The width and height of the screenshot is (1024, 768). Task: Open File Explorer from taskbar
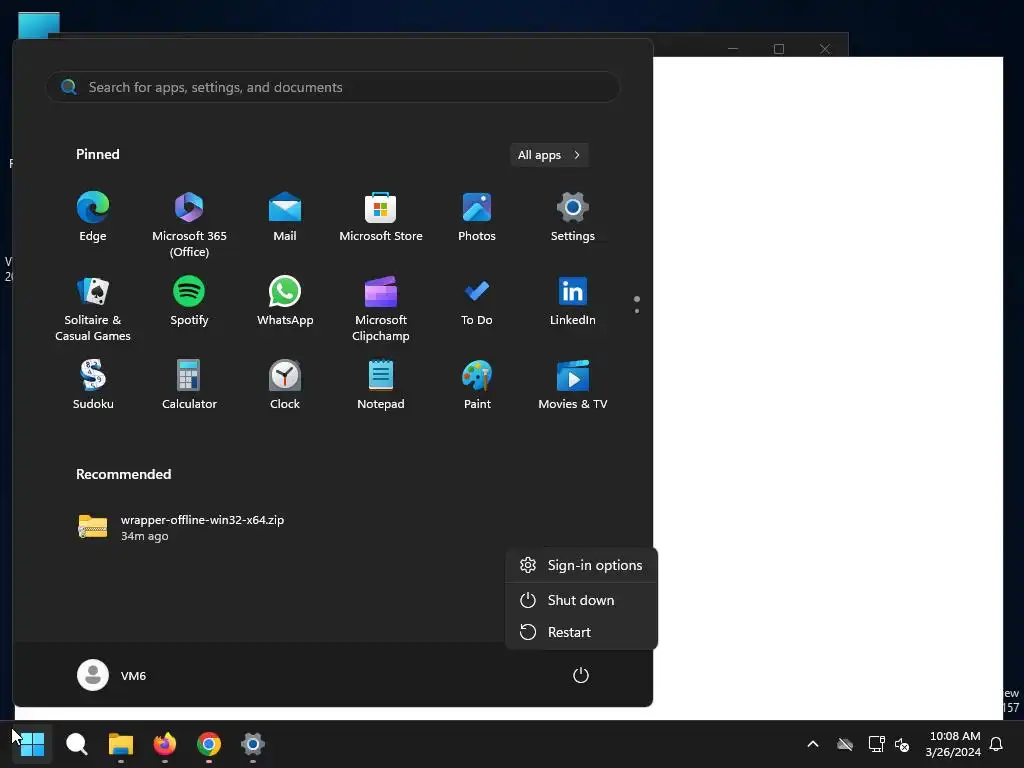pyautogui.click(x=121, y=744)
